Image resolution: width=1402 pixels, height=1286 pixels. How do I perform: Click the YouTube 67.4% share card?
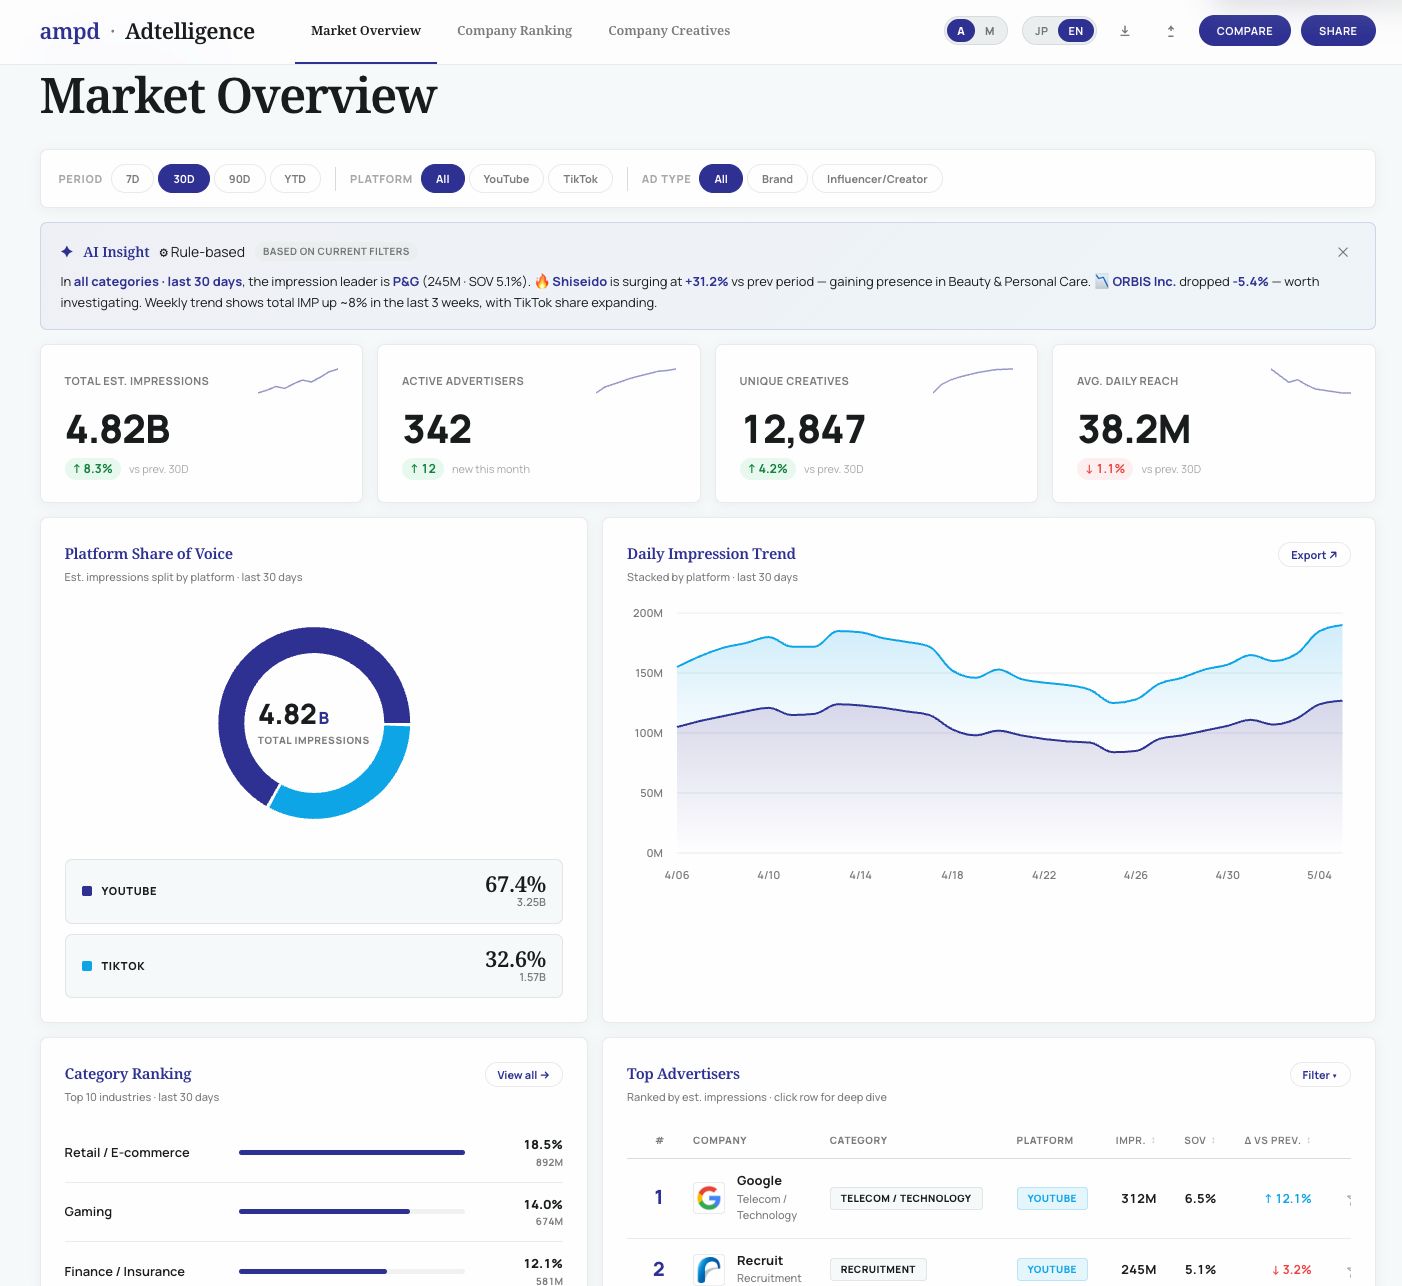(x=314, y=891)
